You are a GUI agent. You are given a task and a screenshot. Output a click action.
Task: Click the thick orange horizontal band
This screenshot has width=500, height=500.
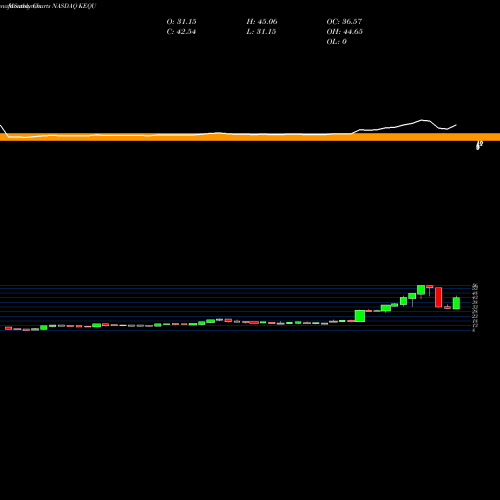click(250, 137)
